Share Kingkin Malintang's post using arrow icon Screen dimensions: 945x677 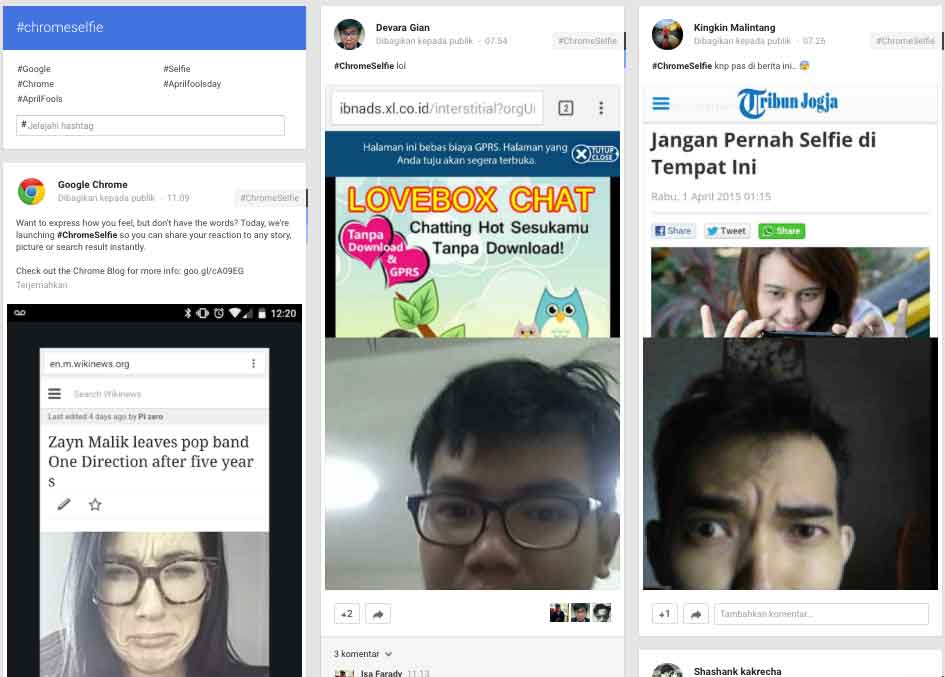[696, 614]
